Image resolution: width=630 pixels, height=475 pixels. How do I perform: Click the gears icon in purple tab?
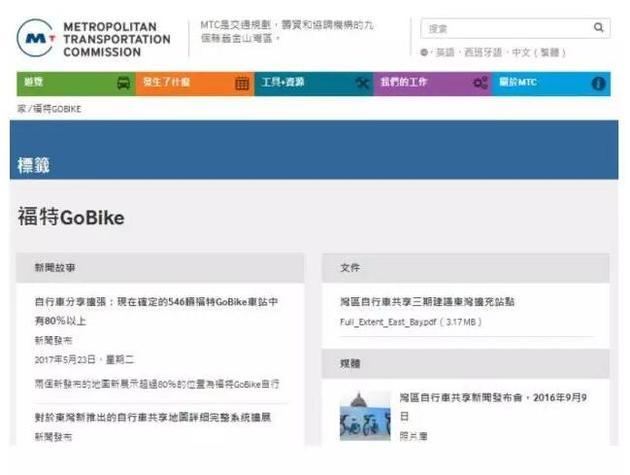coord(481,83)
